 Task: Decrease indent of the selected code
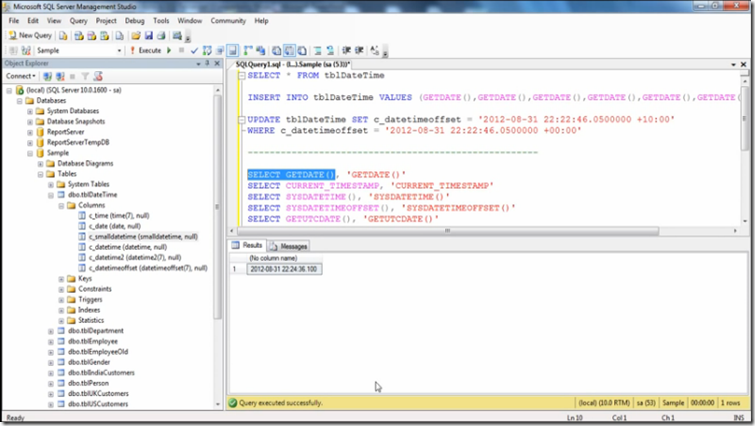(x=346, y=51)
